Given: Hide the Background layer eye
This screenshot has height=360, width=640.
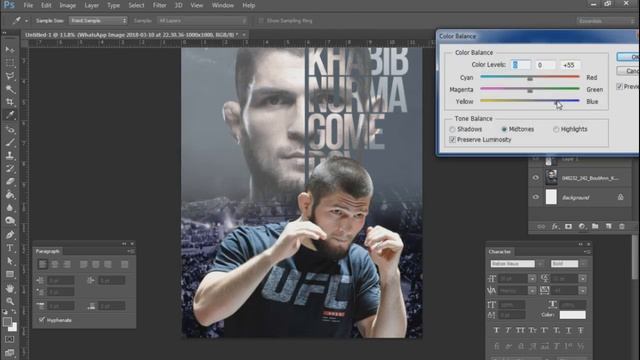Looking at the screenshot, I should click(536, 197).
